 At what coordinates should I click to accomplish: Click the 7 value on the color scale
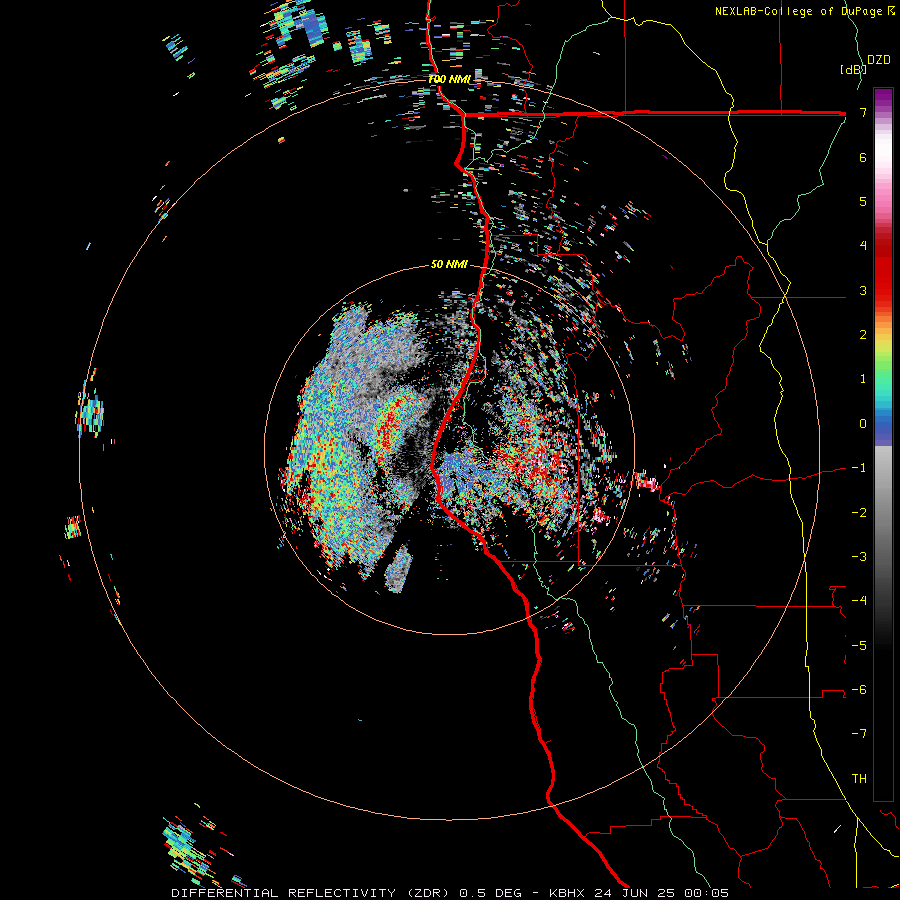863,112
